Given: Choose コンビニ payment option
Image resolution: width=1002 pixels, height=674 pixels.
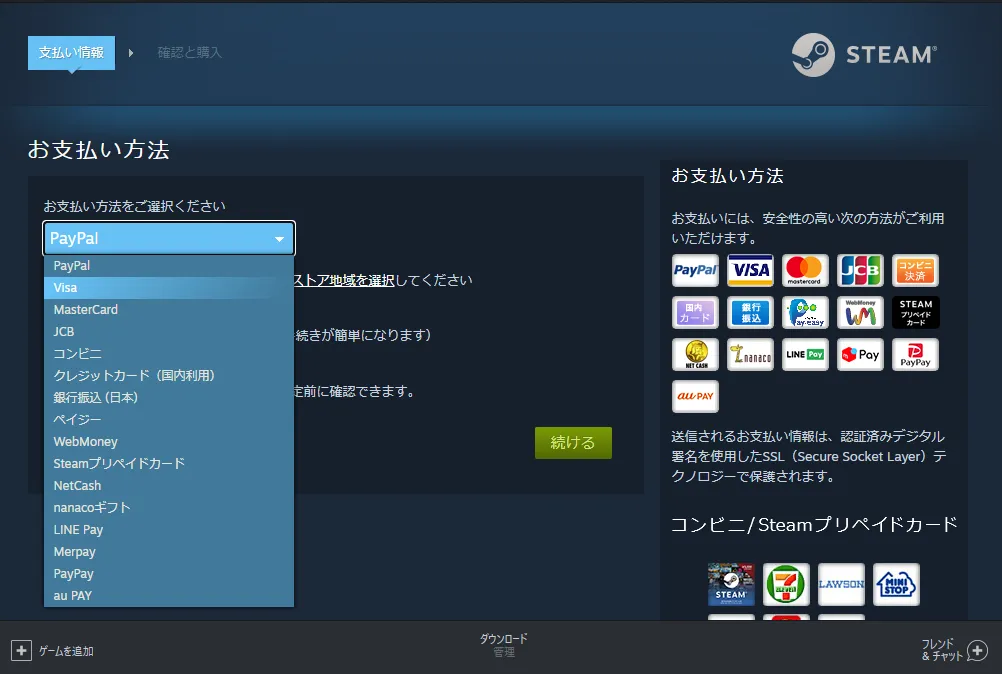Looking at the screenshot, I should click(169, 354).
